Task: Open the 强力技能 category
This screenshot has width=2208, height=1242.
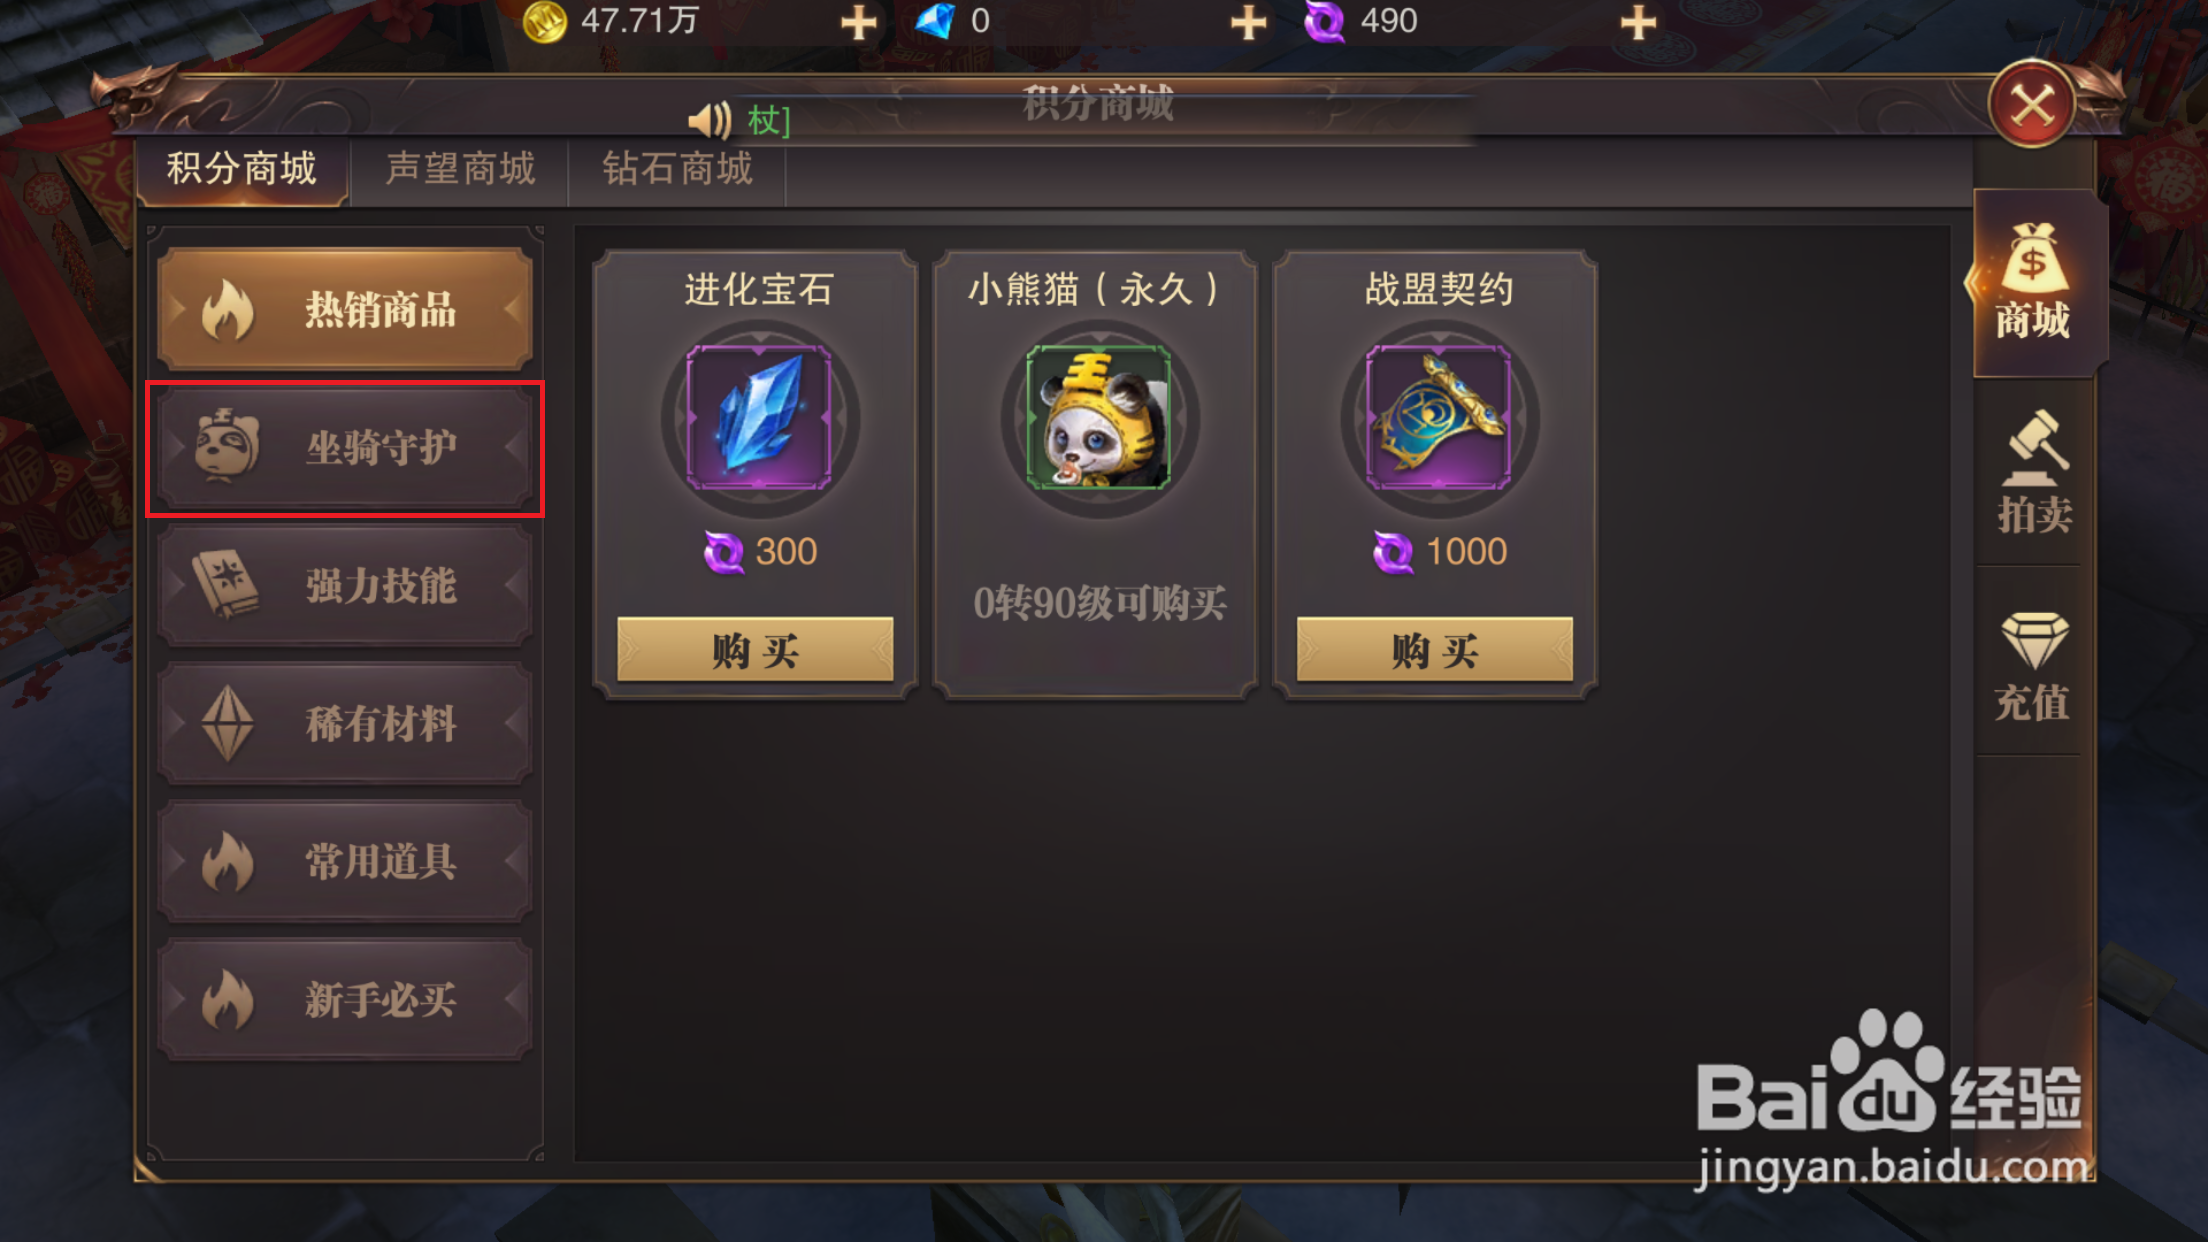Action: (x=345, y=586)
